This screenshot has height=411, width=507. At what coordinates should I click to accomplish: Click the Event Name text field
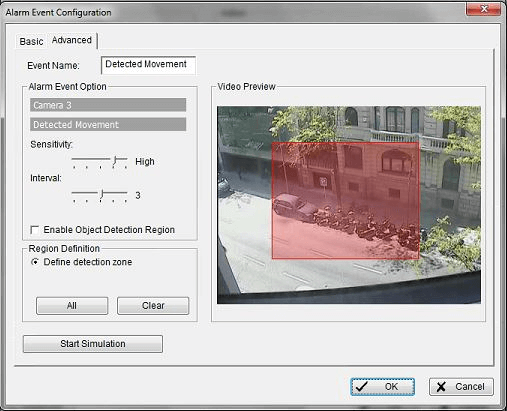coord(148,65)
